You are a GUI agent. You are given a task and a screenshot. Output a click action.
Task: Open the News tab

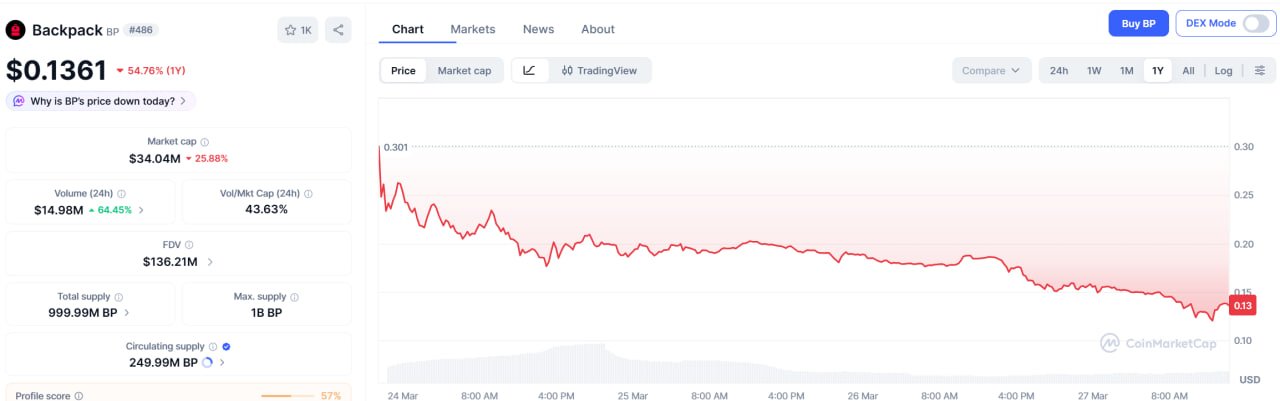point(538,29)
